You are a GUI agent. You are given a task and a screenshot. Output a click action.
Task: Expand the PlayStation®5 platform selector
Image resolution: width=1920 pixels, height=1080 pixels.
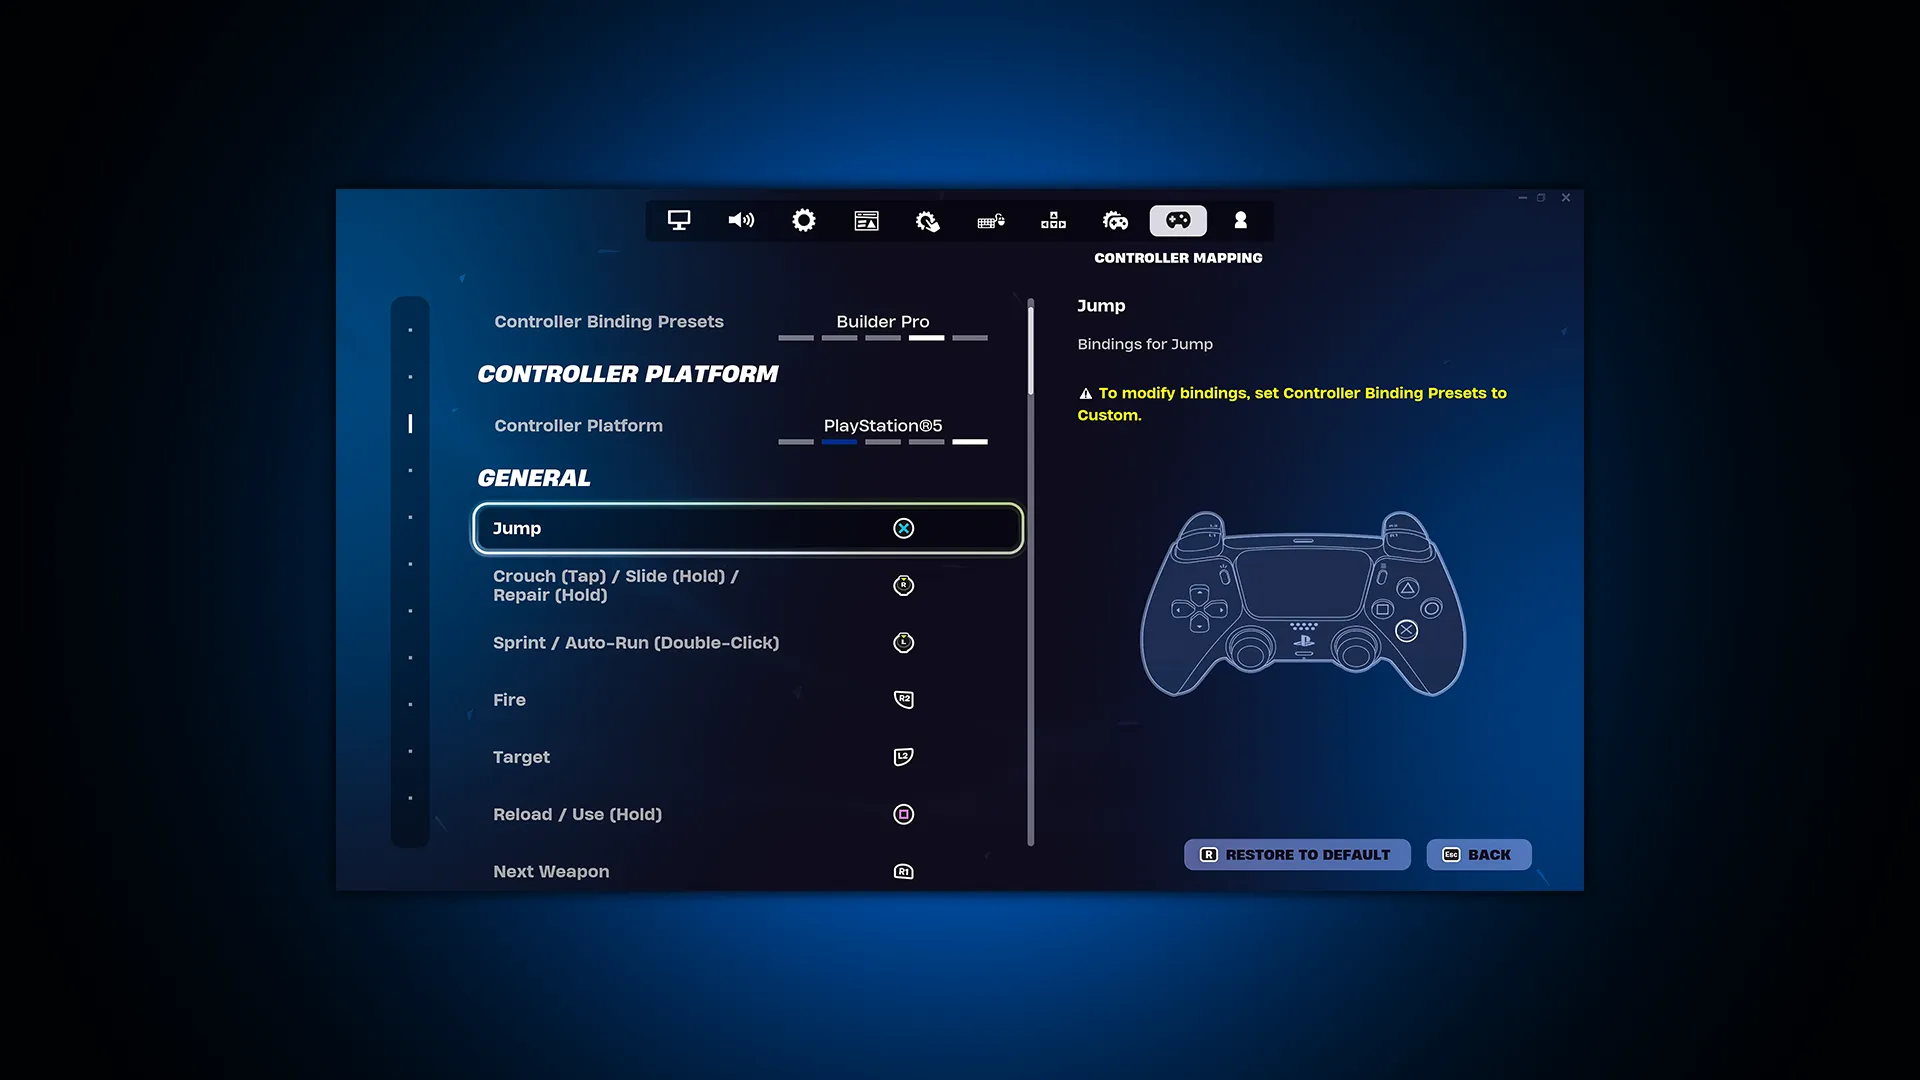tap(882, 425)
